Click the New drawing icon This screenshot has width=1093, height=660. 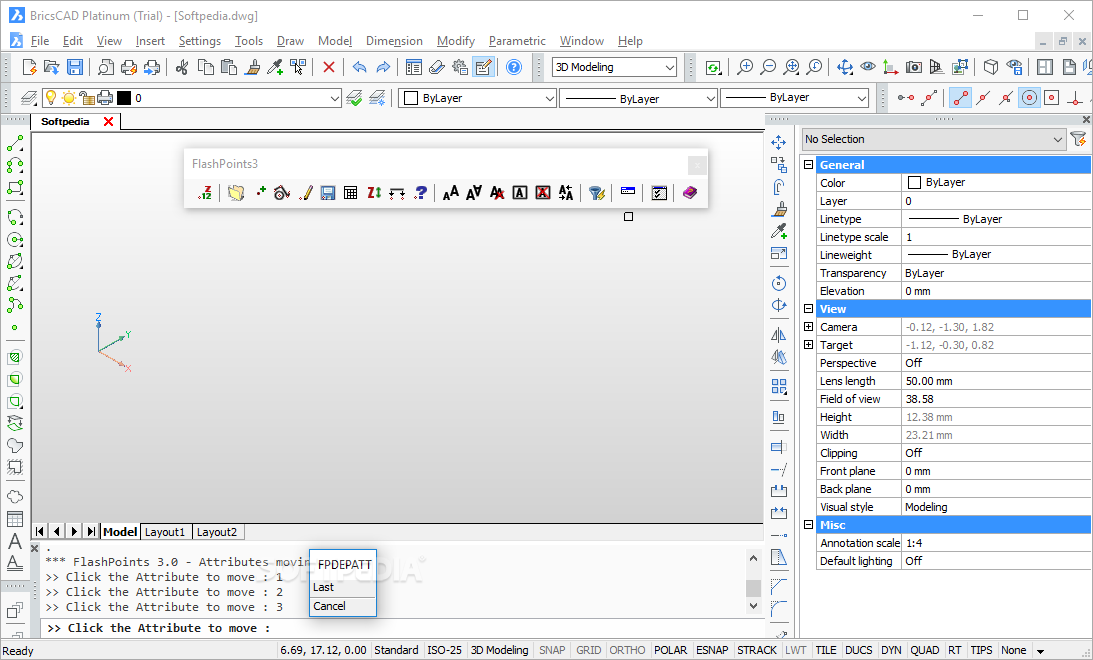(x=29, y=67)
